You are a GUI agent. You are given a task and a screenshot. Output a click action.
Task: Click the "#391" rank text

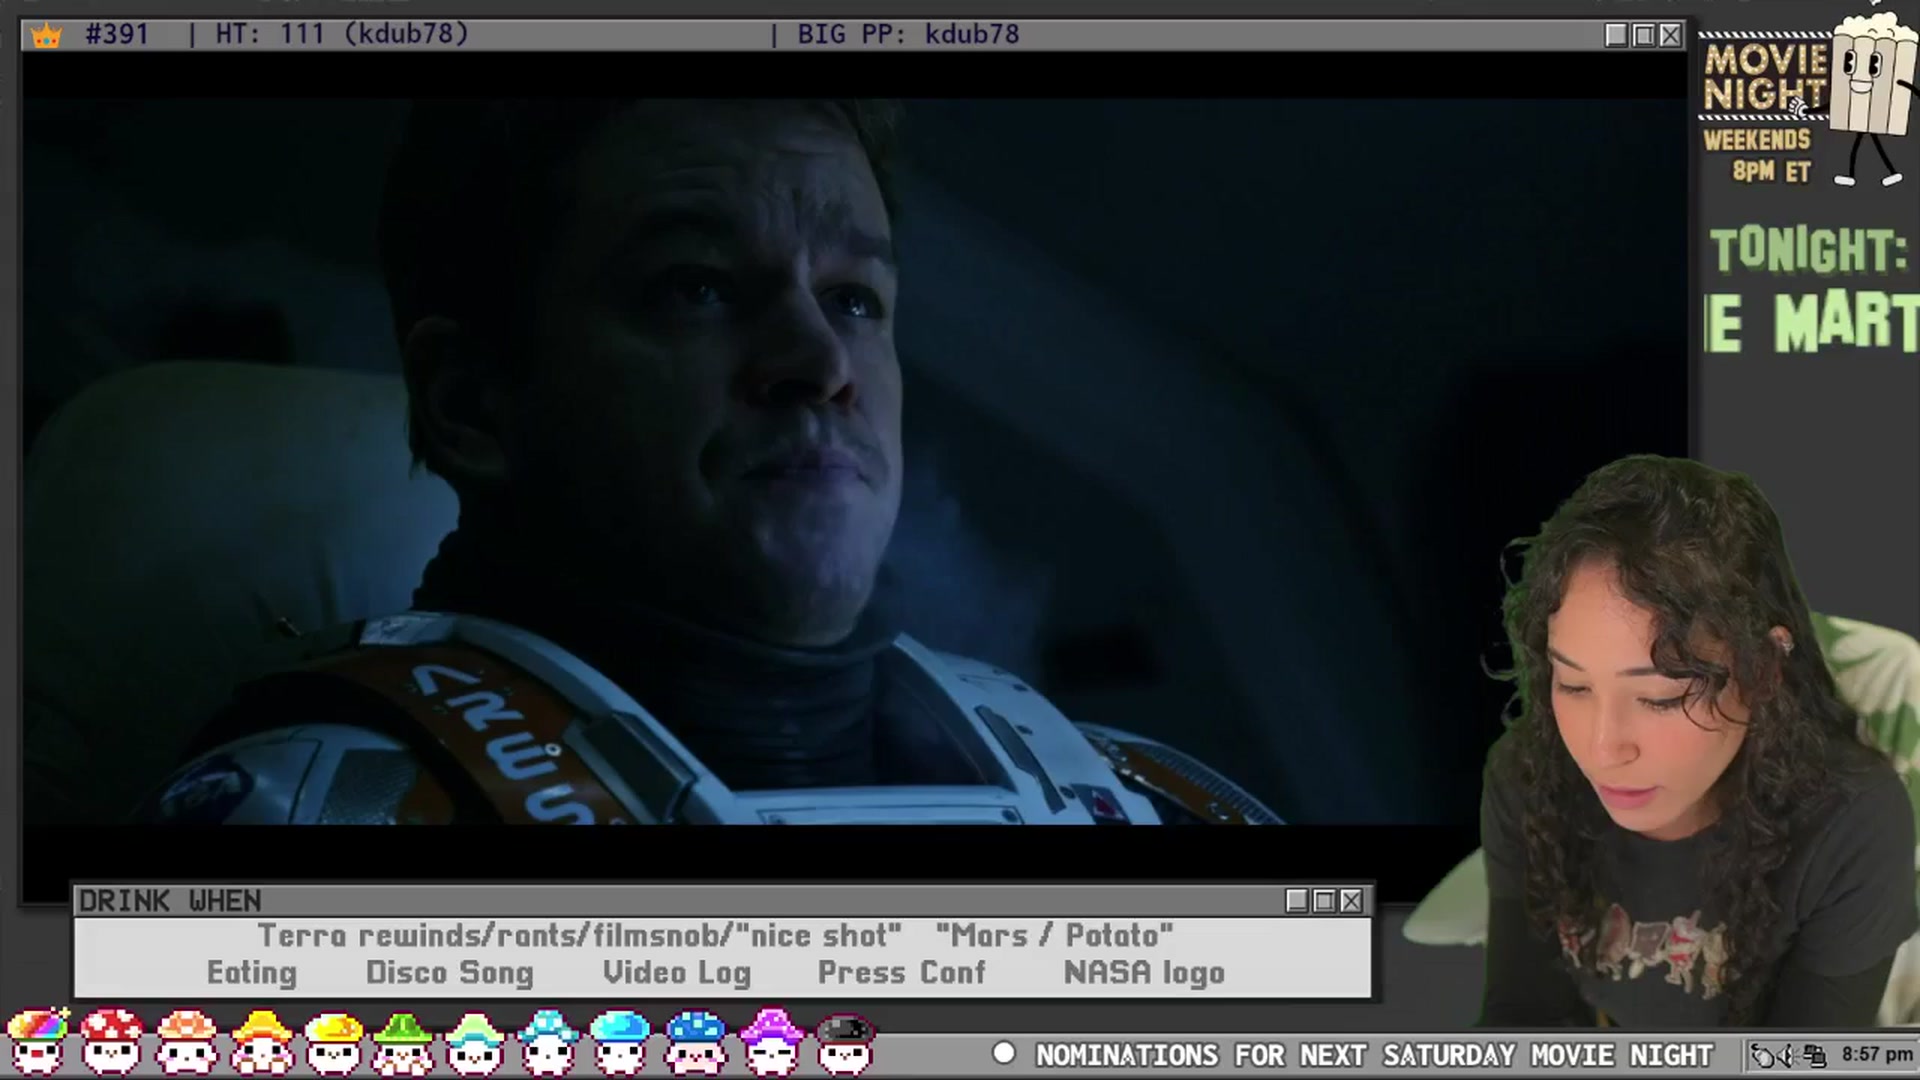[117, 34]
